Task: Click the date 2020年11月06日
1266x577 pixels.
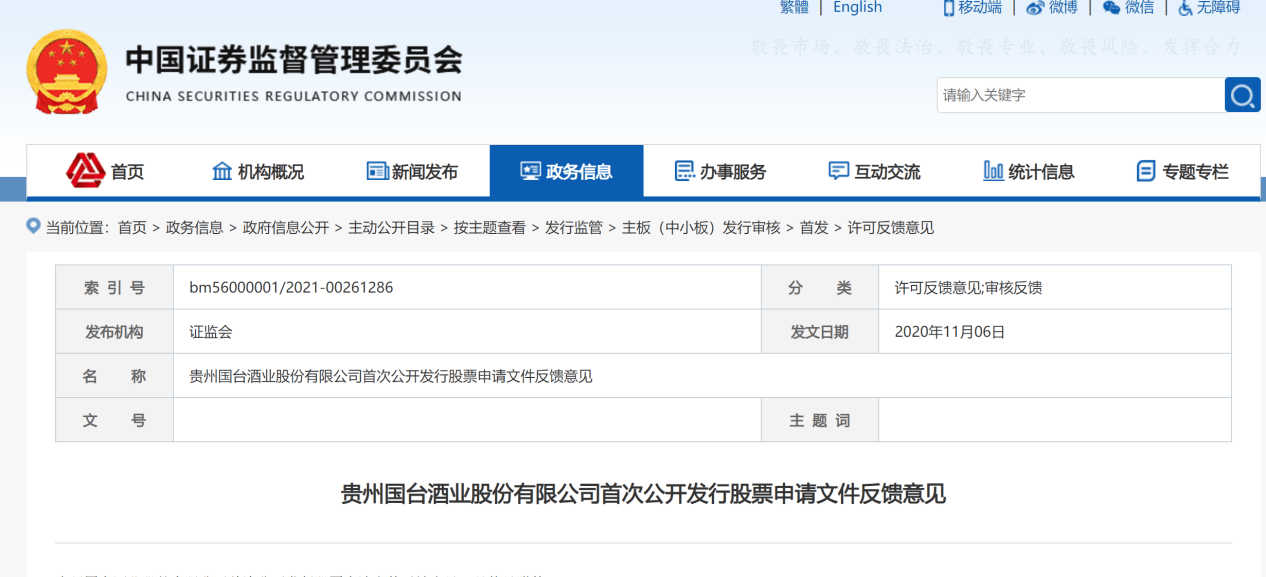Action: pos(950,332)
